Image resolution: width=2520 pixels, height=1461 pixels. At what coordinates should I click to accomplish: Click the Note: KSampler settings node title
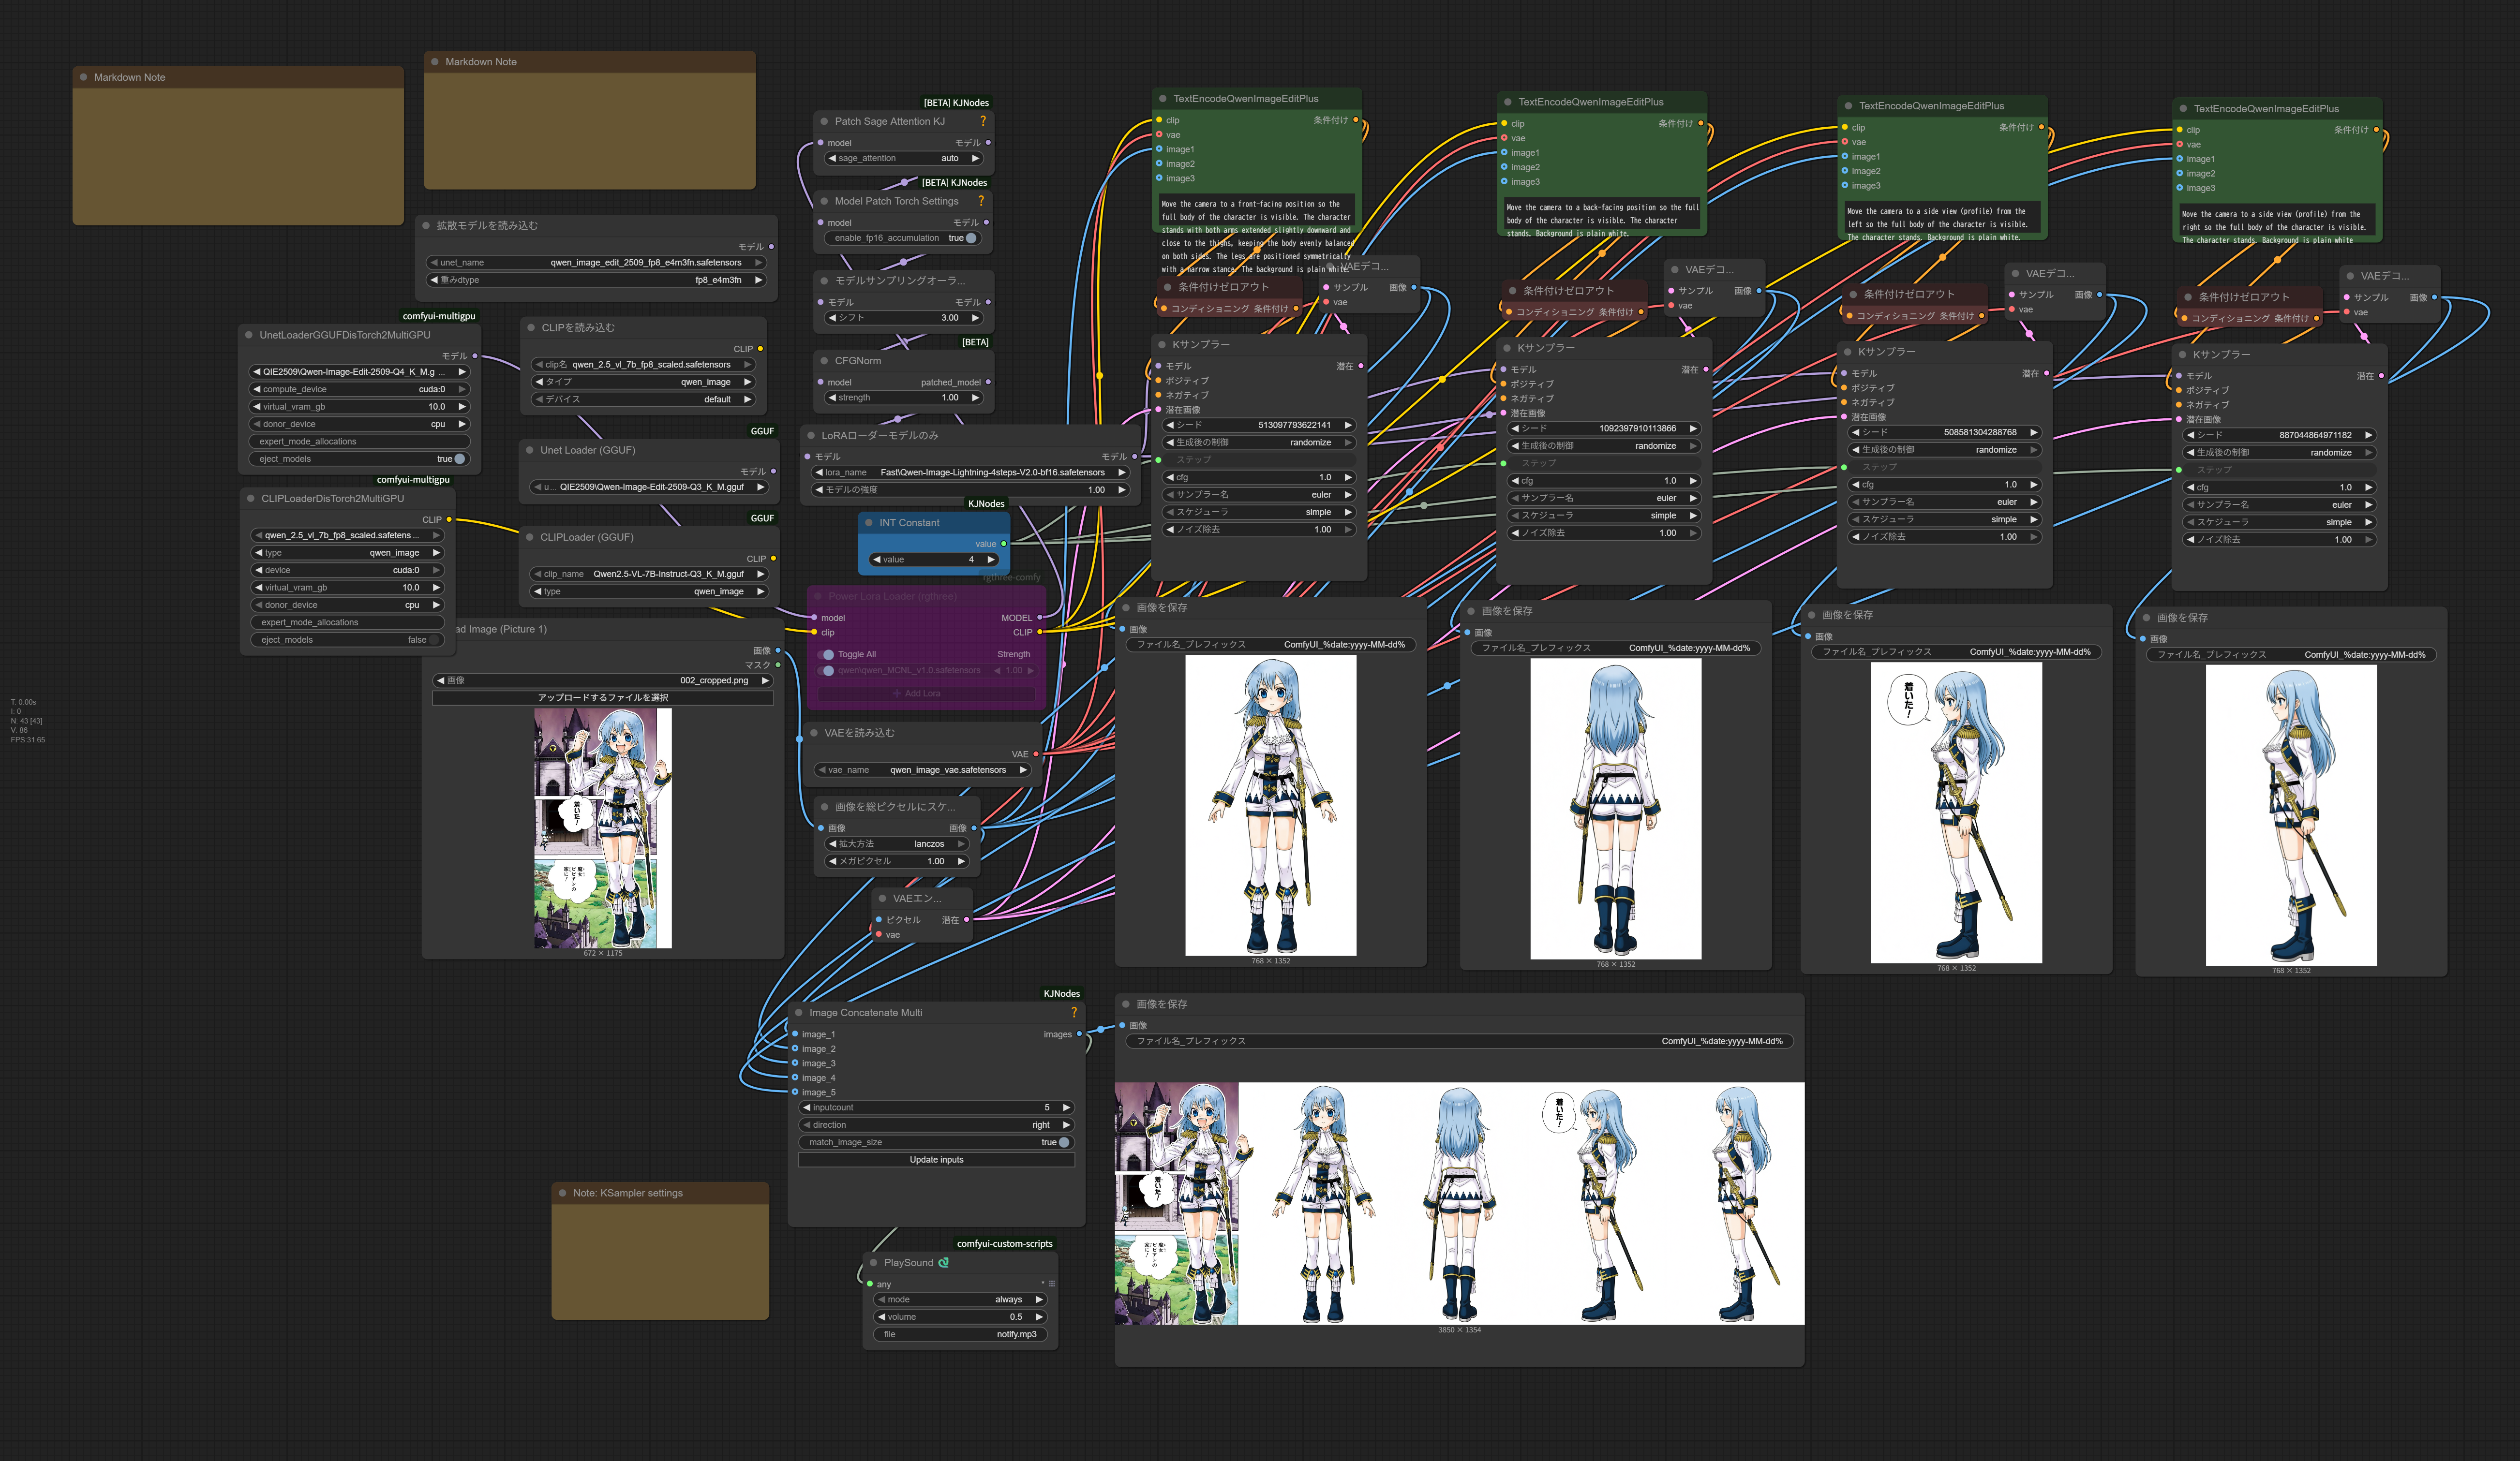627,1193
